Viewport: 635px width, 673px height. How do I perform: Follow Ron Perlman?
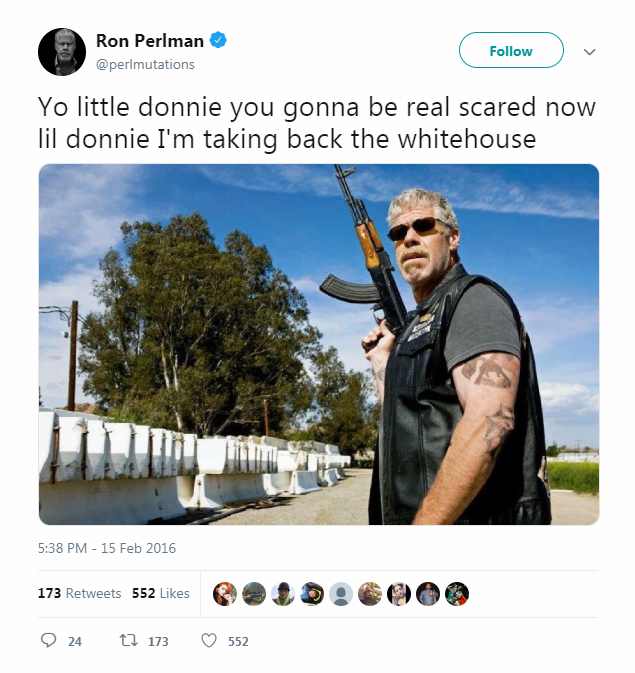(511, 50)
